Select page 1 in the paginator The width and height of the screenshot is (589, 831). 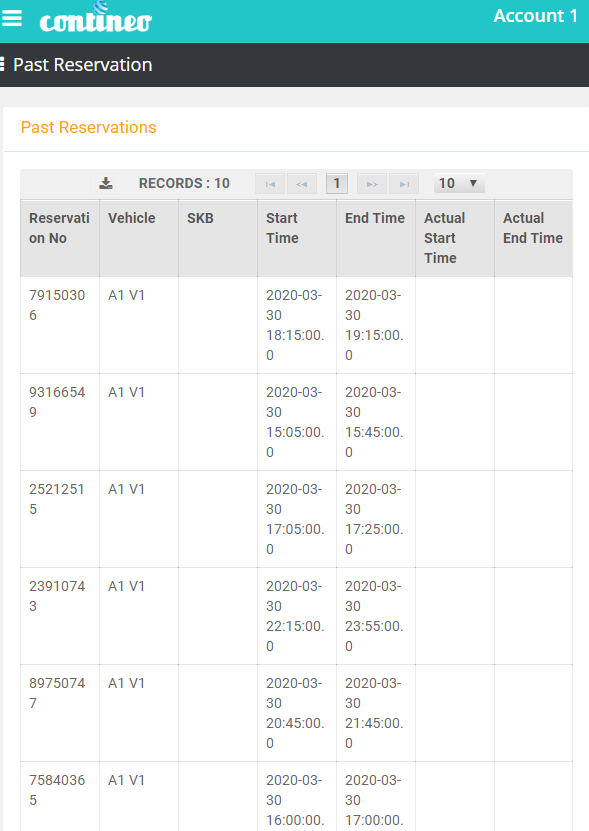coord(337,184)
